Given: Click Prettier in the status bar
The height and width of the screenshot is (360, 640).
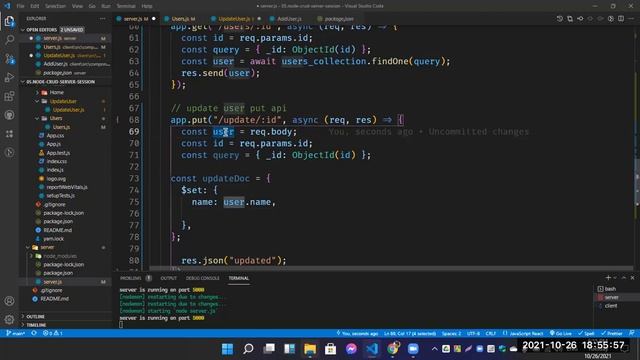Looking at the screenshot, I should pos(611,333).
